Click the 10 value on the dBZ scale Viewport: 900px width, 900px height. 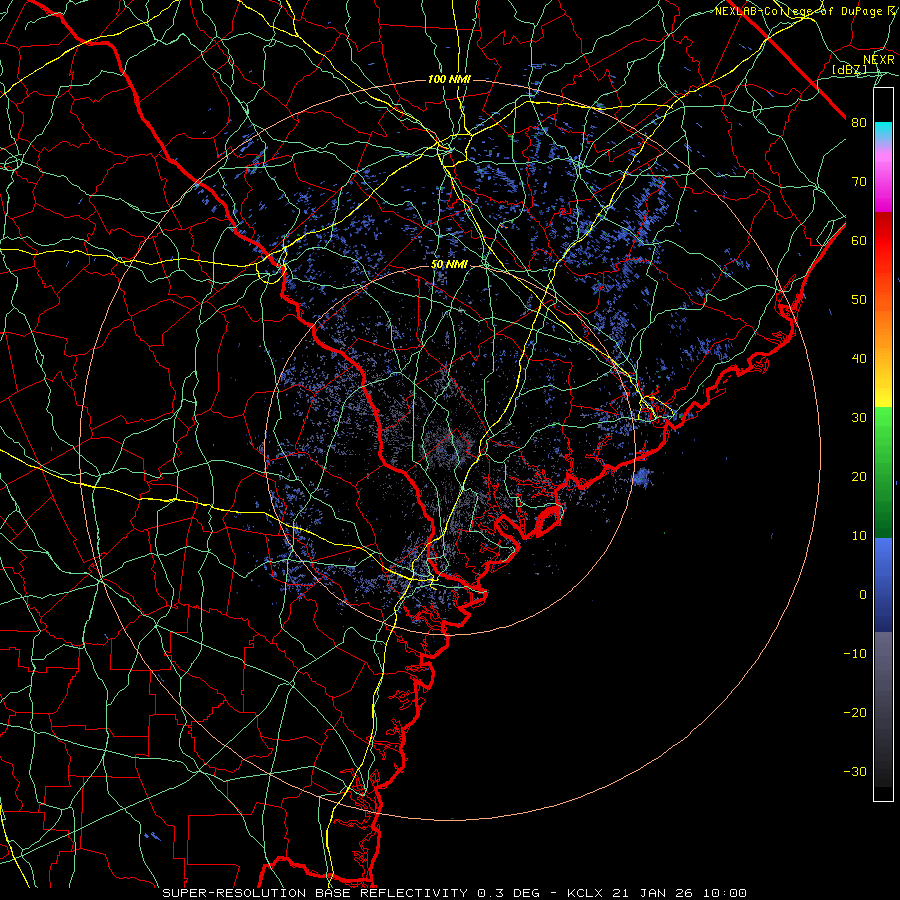point(859,536)
